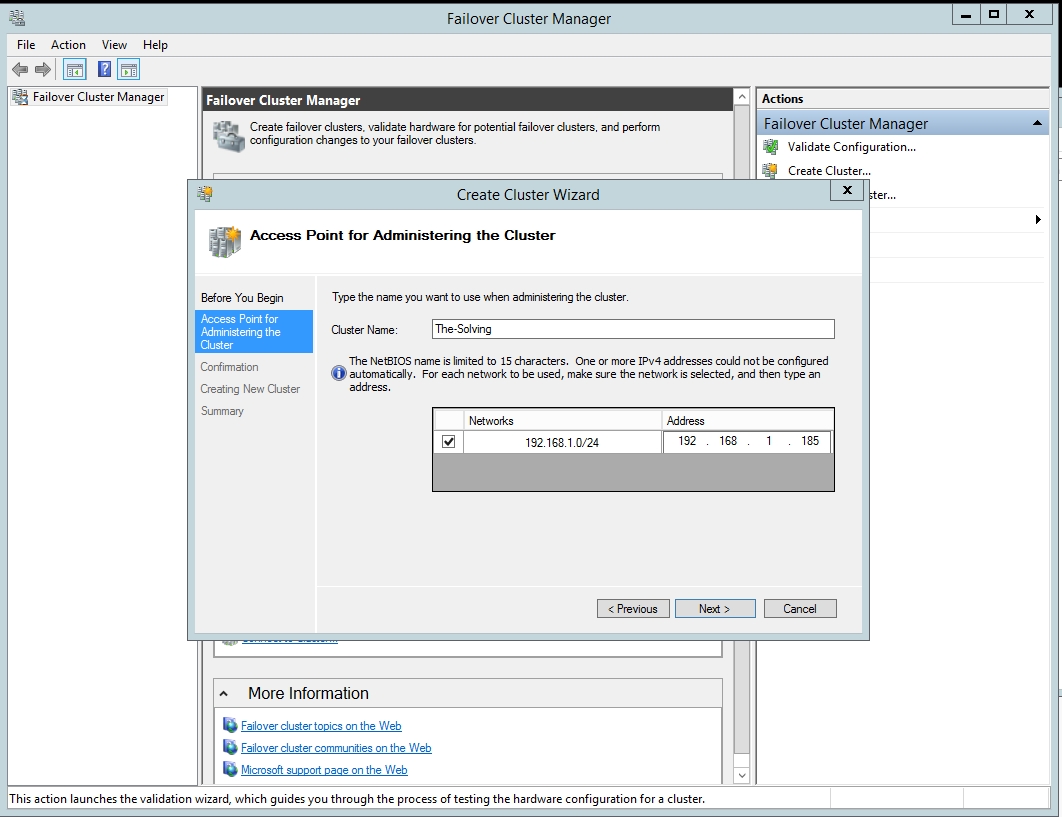Minimize the Failover Cluster Manager window

pyautogui.click(x=966, y=14)
